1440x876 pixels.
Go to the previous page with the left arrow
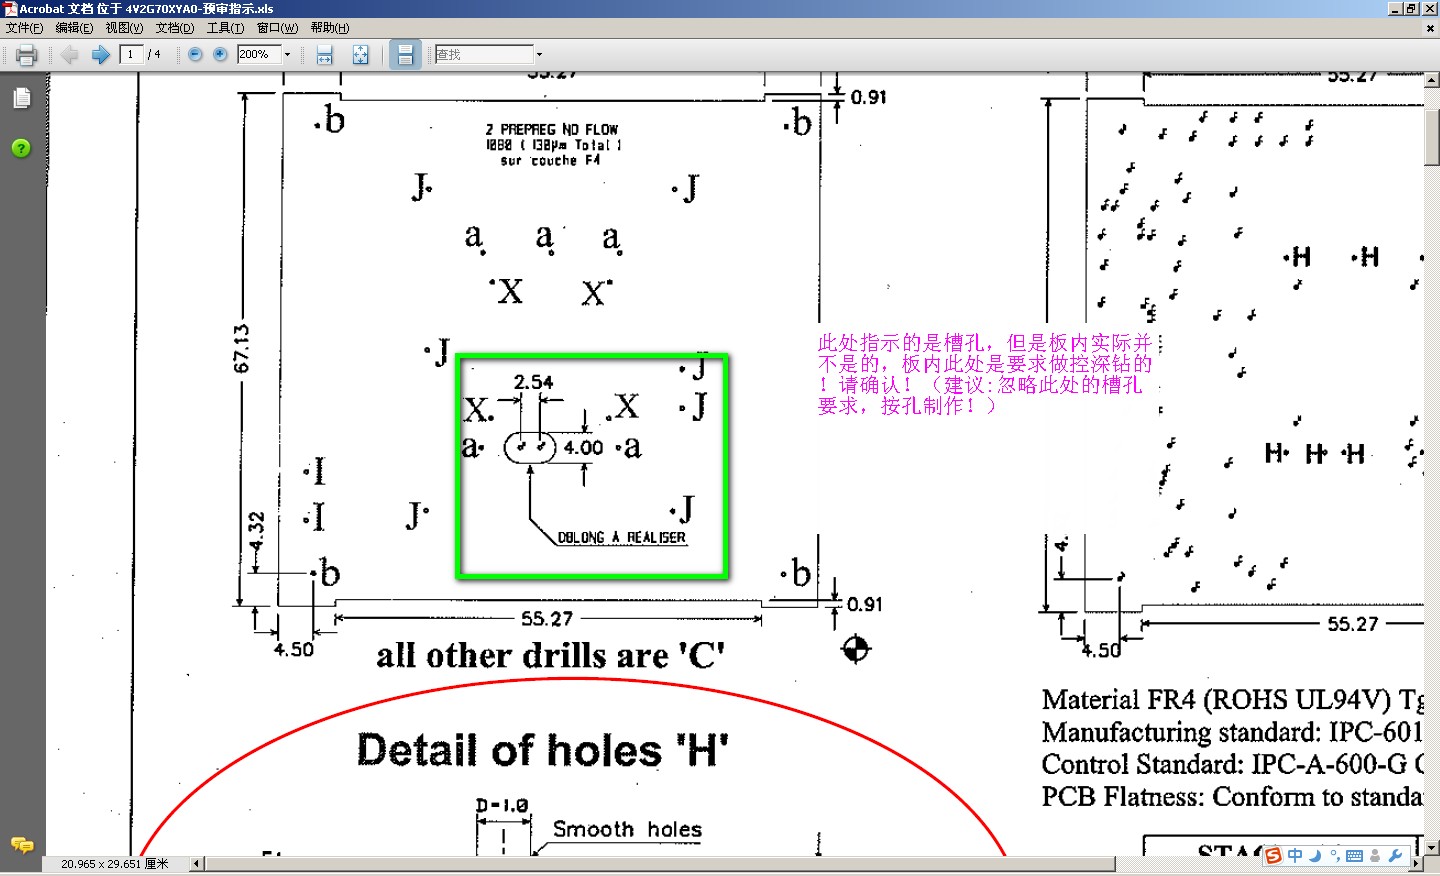point(69,55)
